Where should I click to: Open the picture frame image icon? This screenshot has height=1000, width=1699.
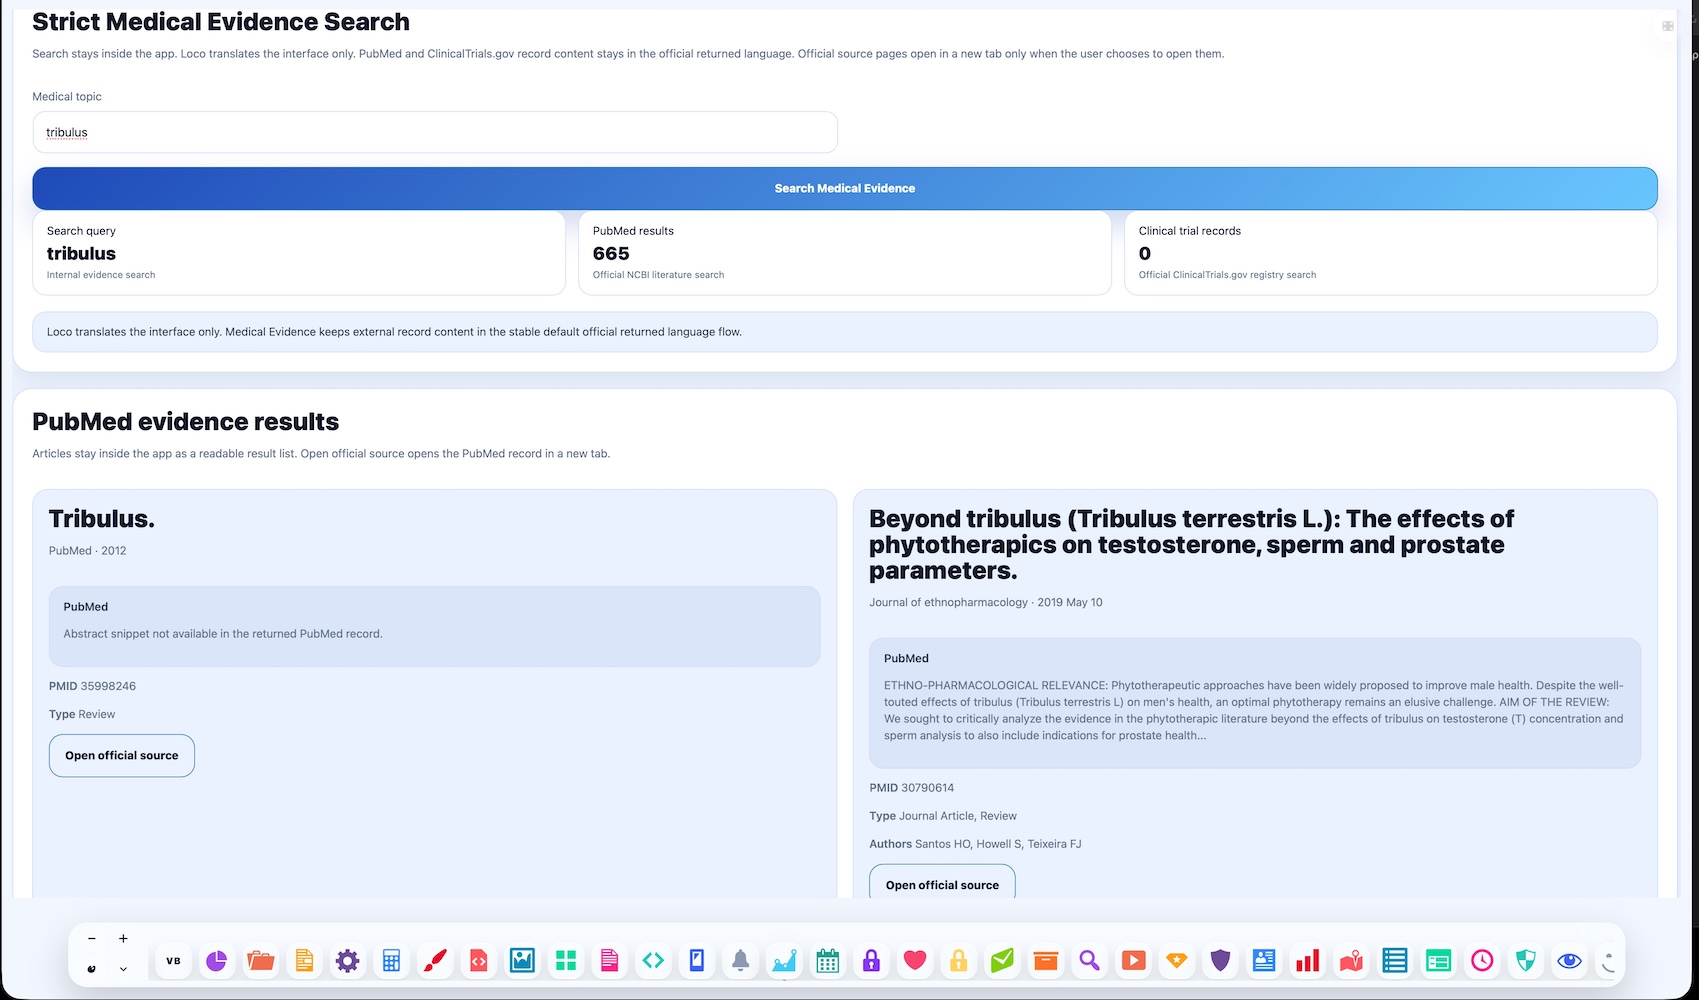522,961
